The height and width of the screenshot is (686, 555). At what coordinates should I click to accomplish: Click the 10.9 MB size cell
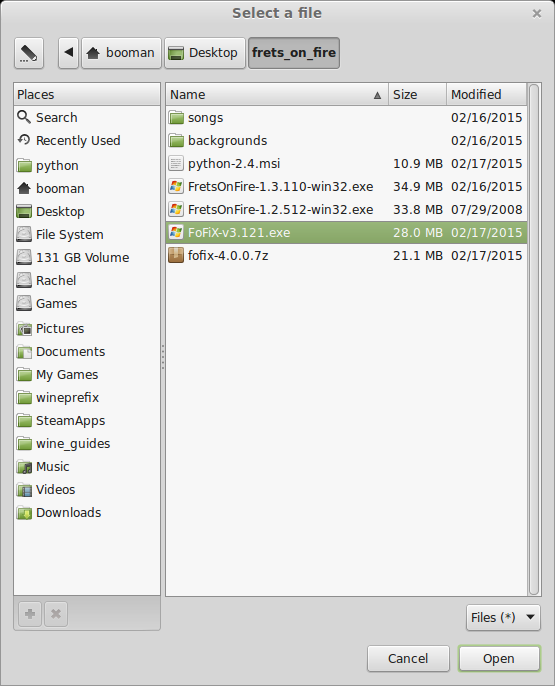click(418, 164)
